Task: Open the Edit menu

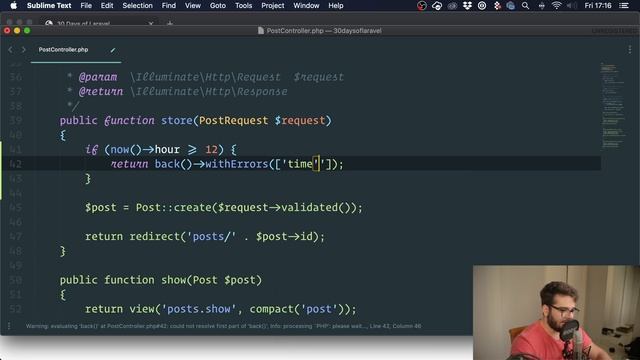Action: coord(107,6)
